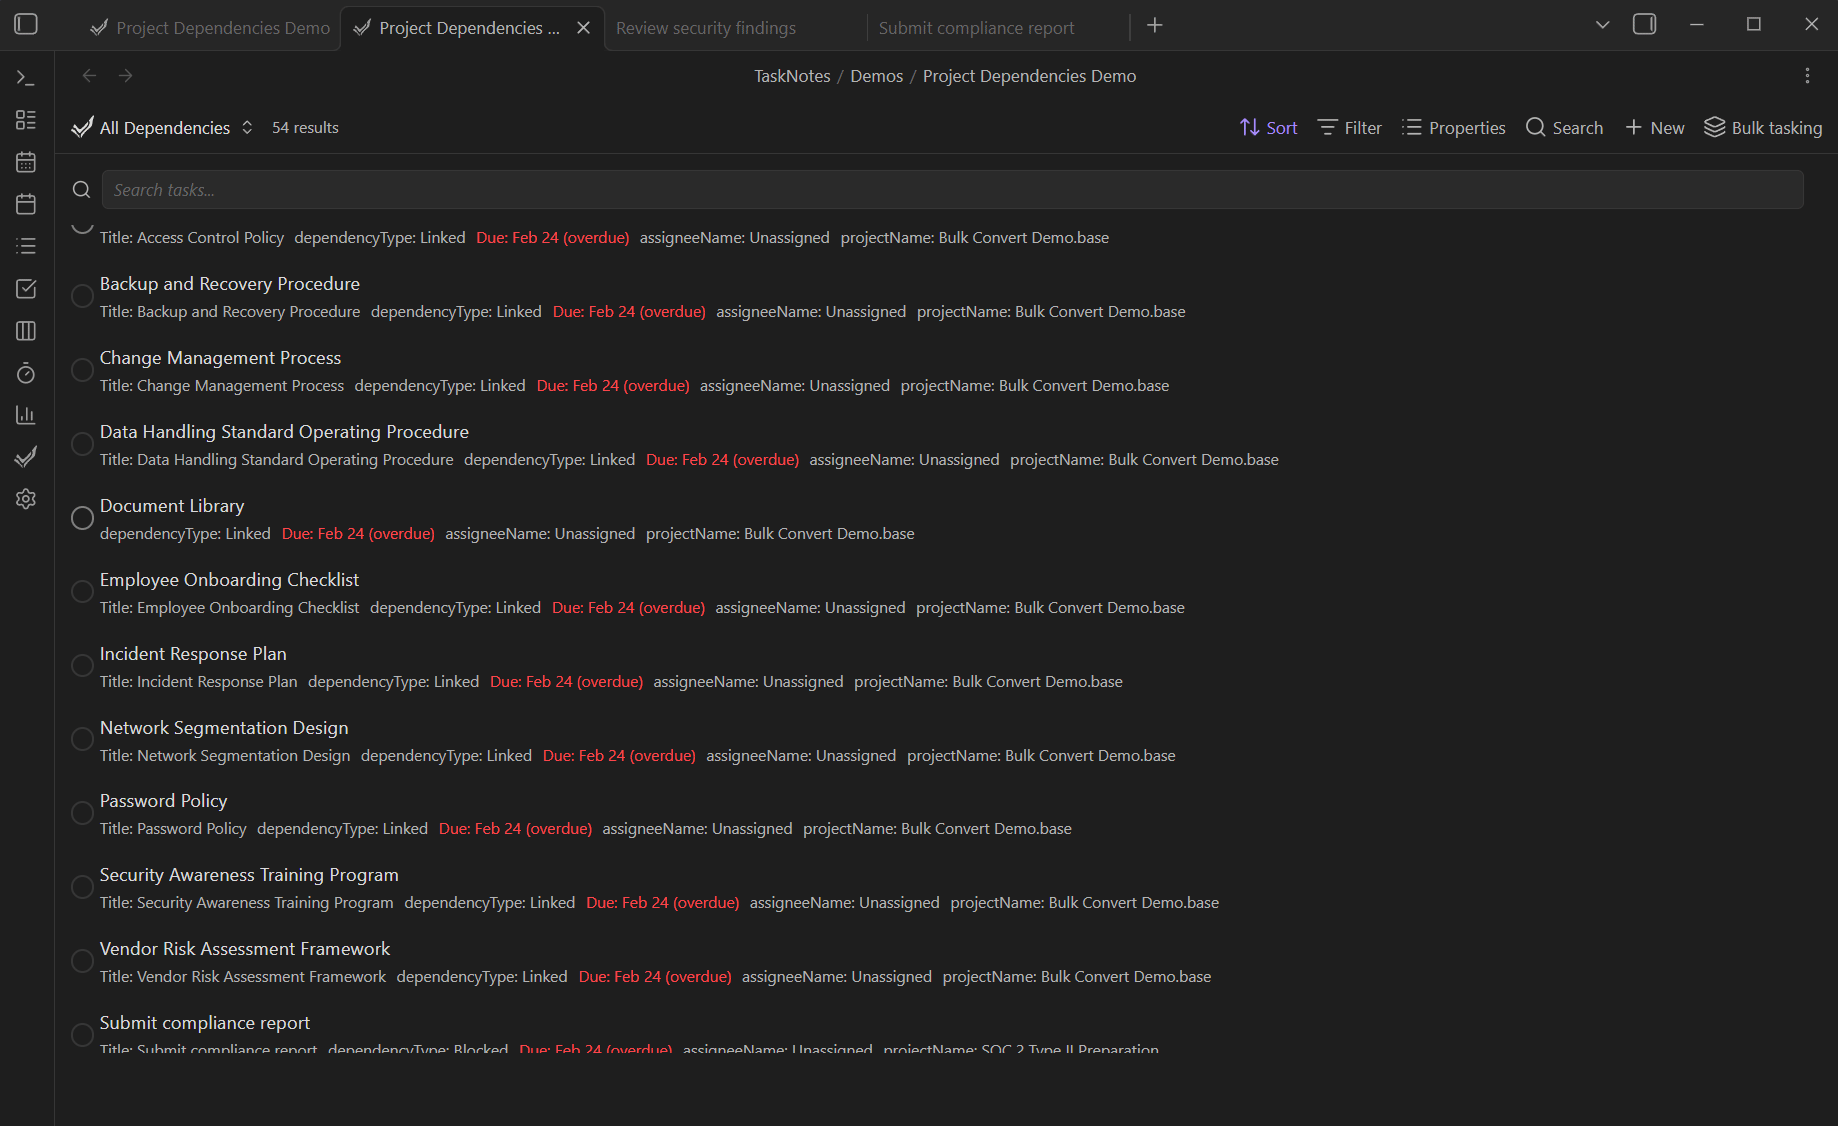Open the kanban board columns icon
Image resolution: width=1838 pixels, height=1126 pixels.
tap(26, 331)
